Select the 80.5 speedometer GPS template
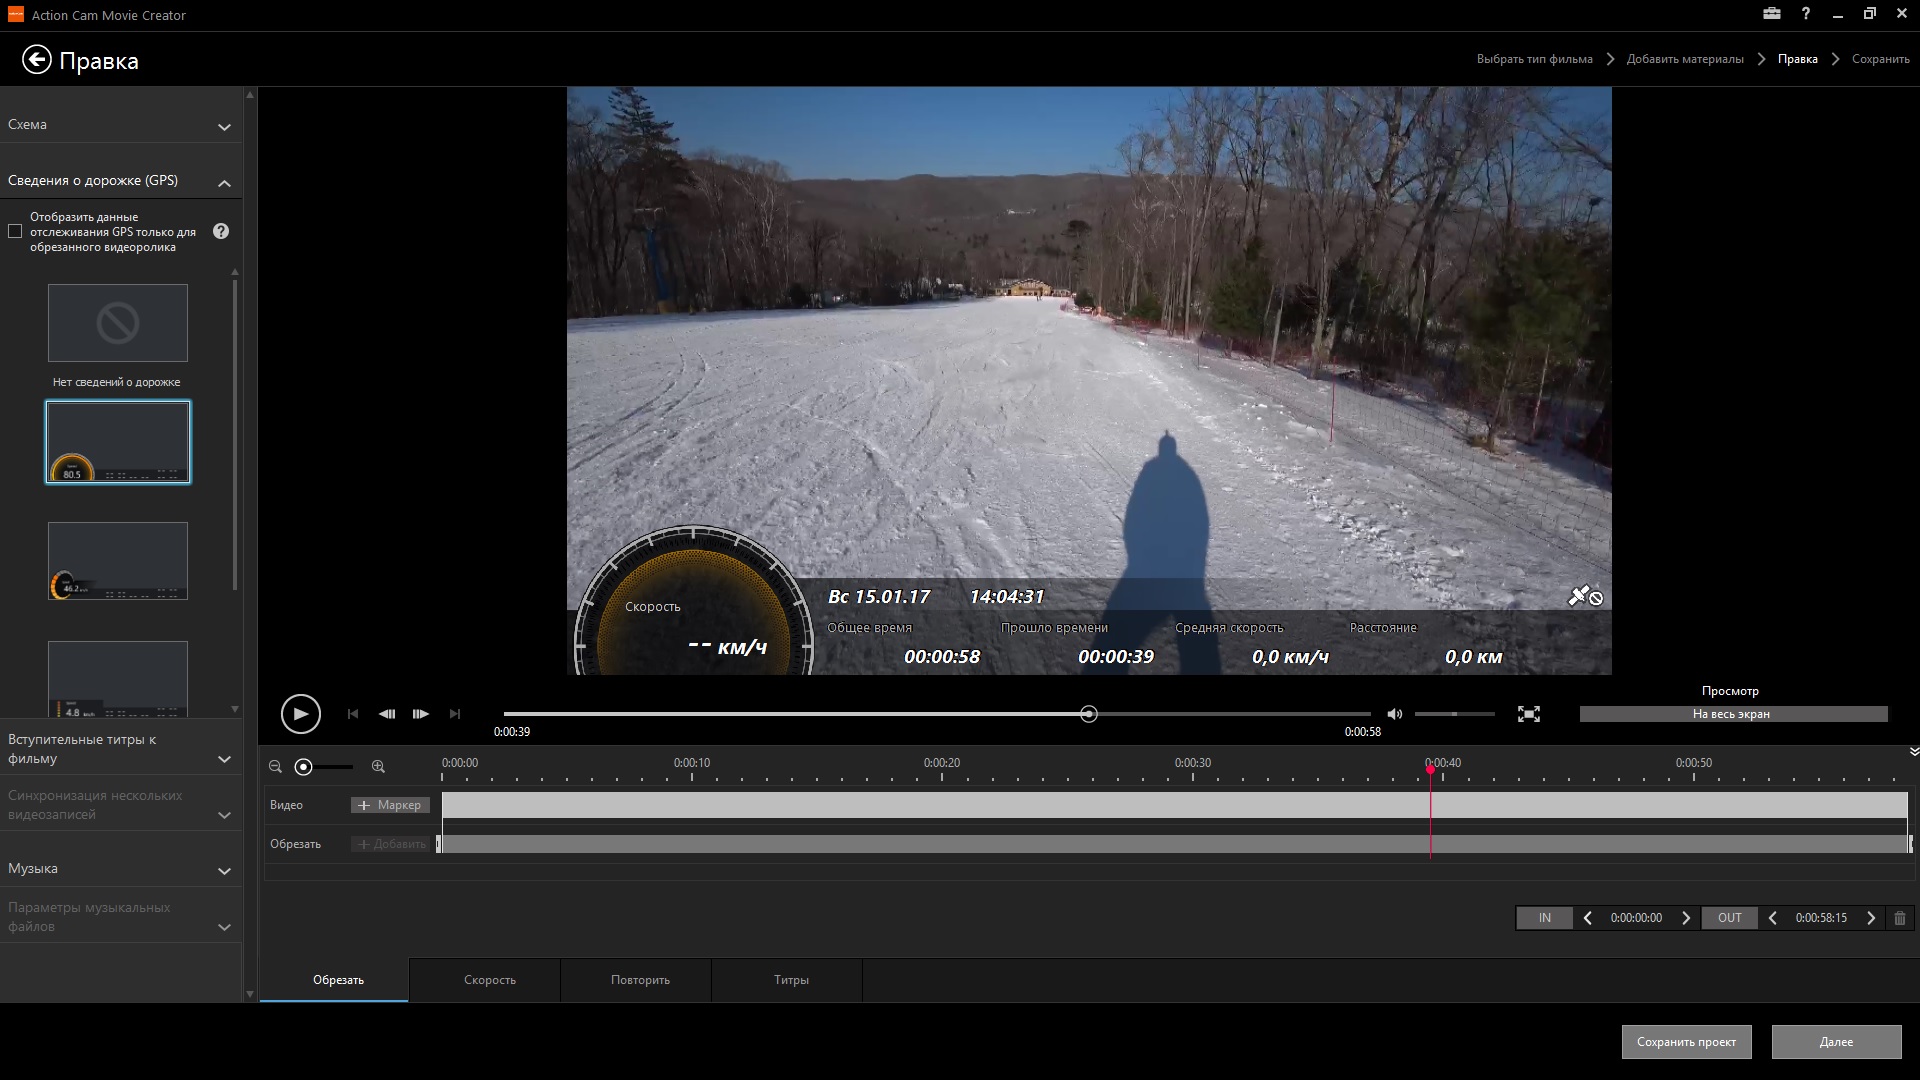 point(118,442)
